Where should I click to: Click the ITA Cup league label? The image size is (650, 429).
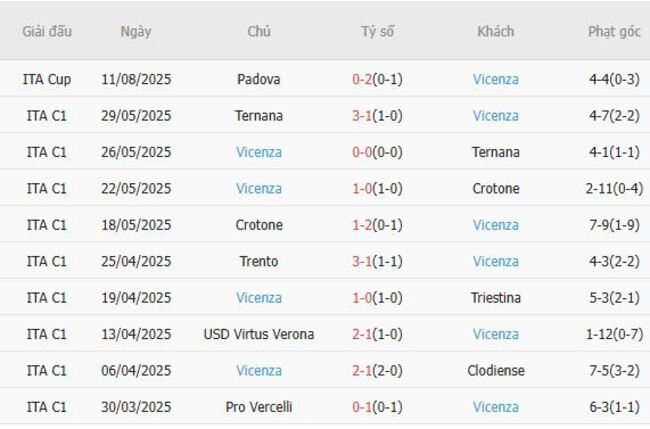click(x=47, y=79)
